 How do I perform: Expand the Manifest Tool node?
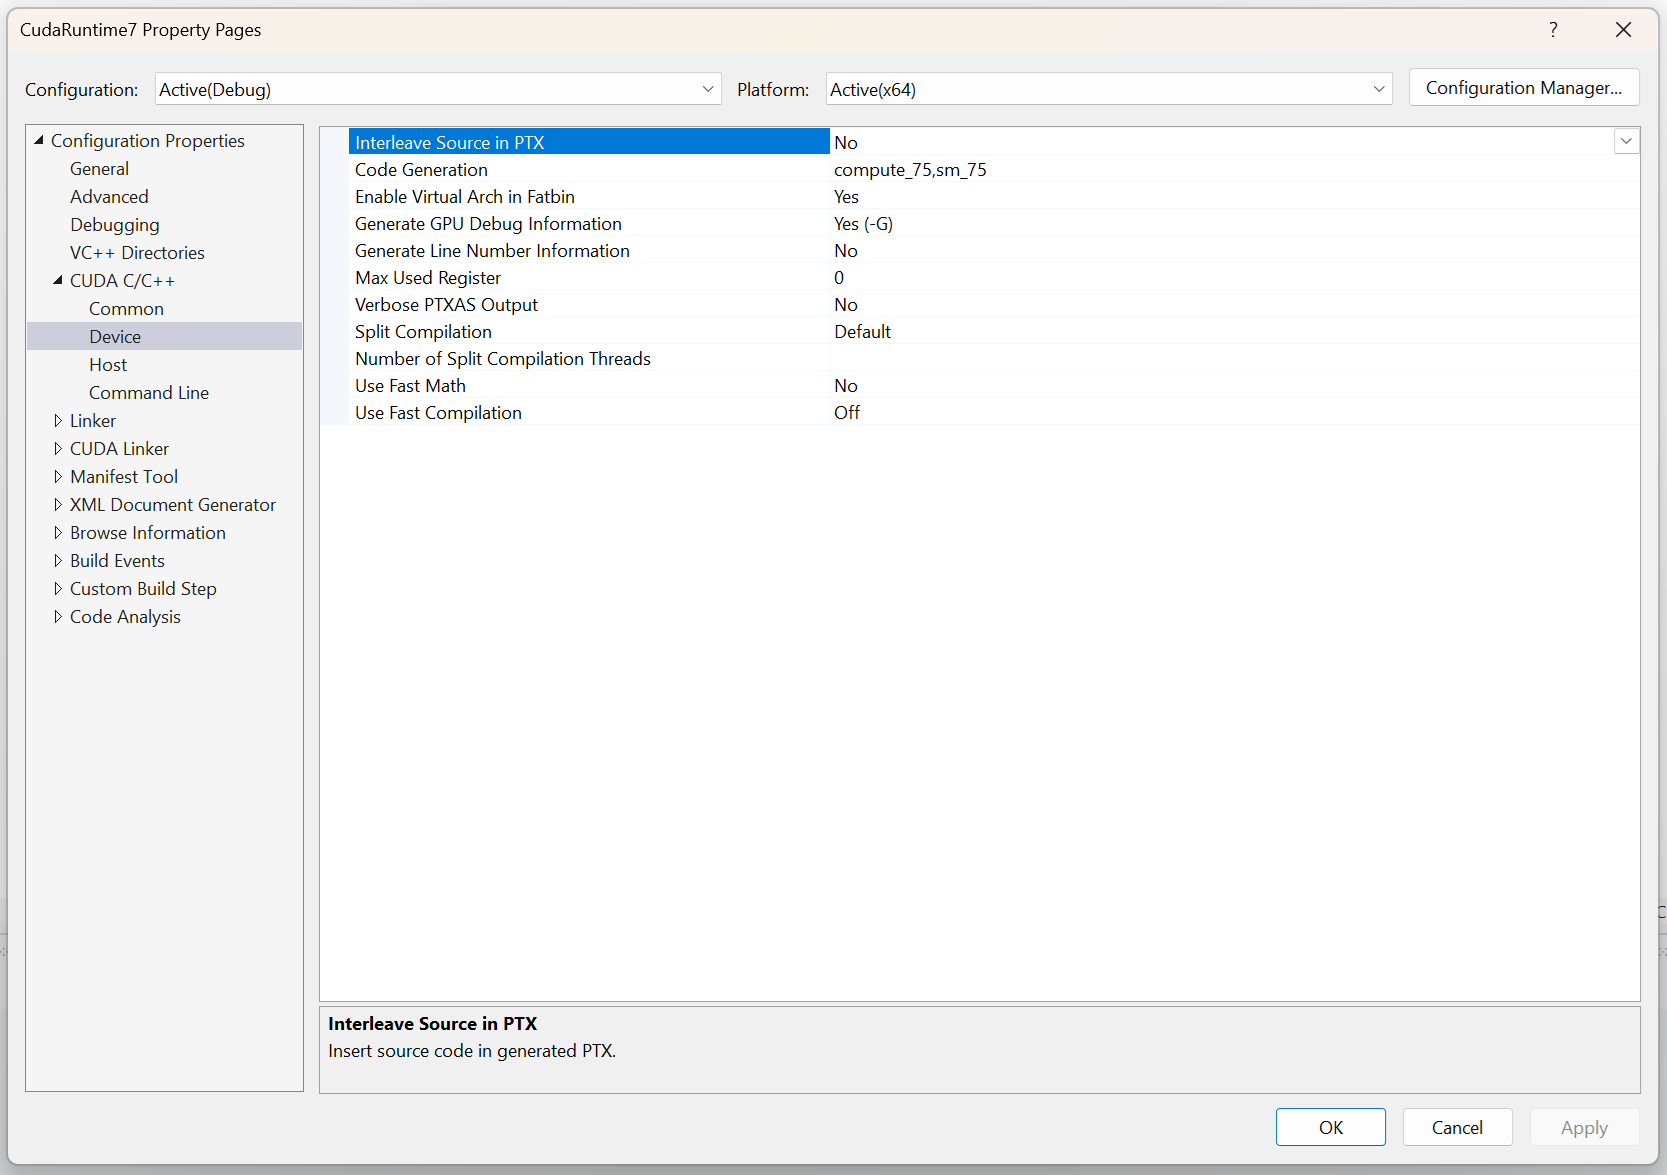point(59,476)
